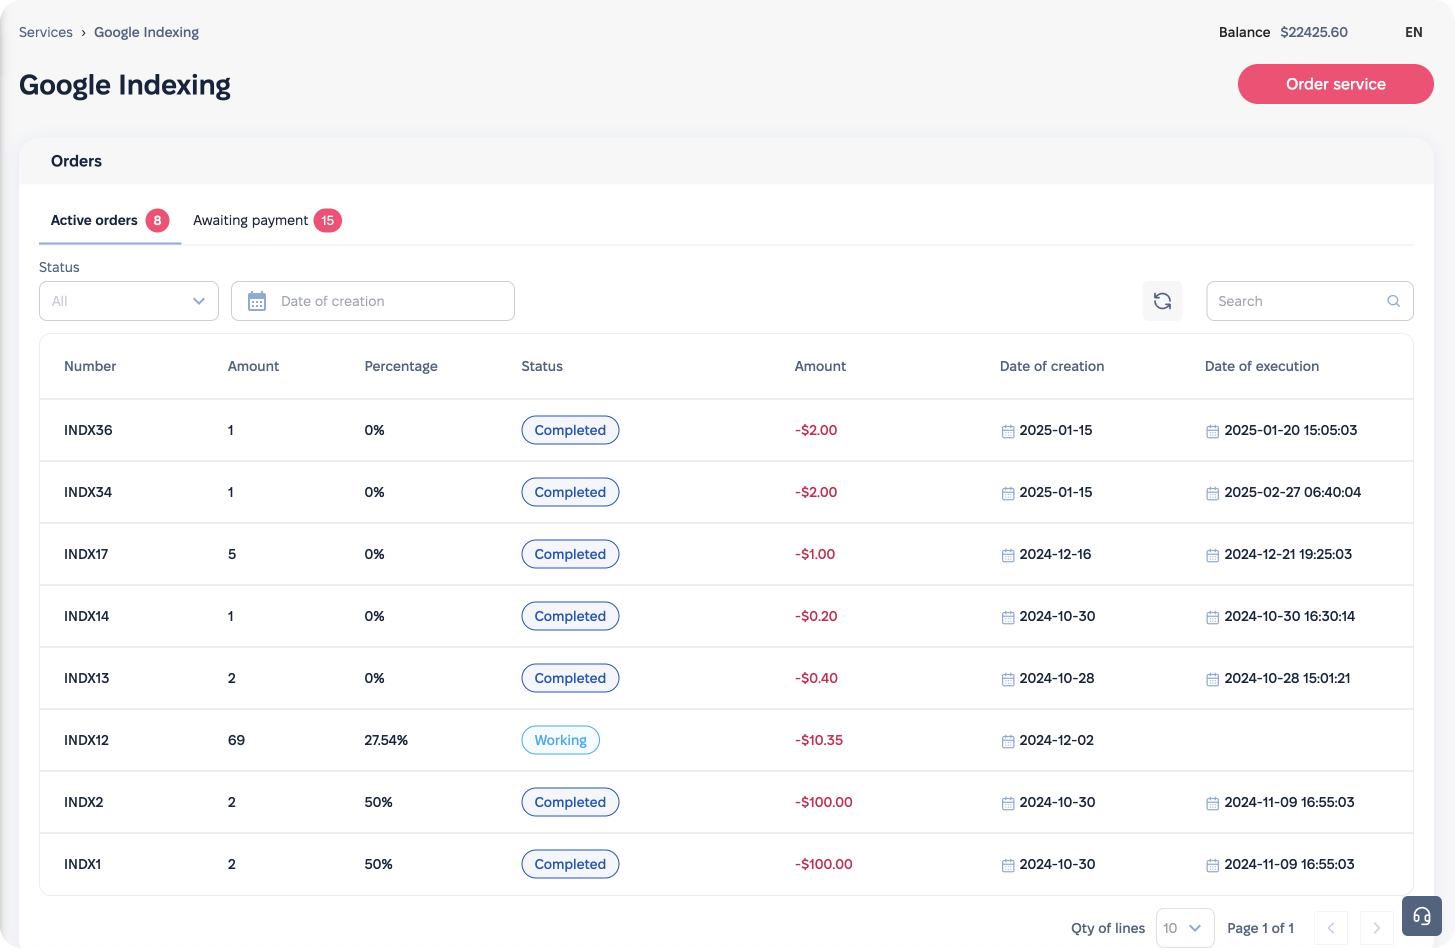Click the next page arrow
Image resolution: width=1455 pixels, height=948 pixels.
1376,928
